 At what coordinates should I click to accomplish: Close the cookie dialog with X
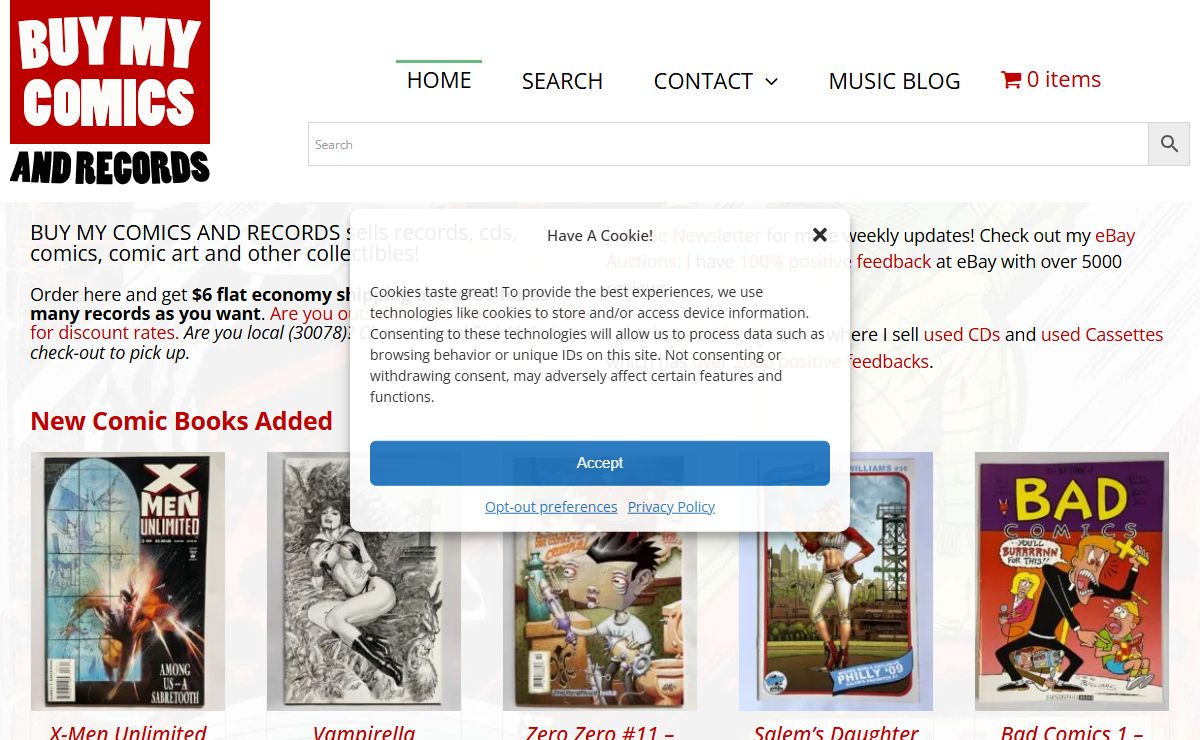pyautogui.click(x=820, y=235)
